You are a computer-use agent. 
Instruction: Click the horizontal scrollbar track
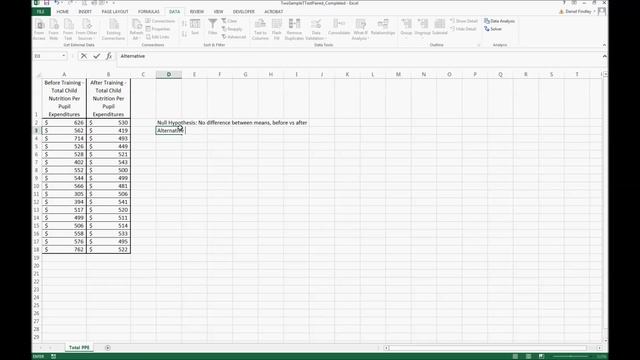488,348
